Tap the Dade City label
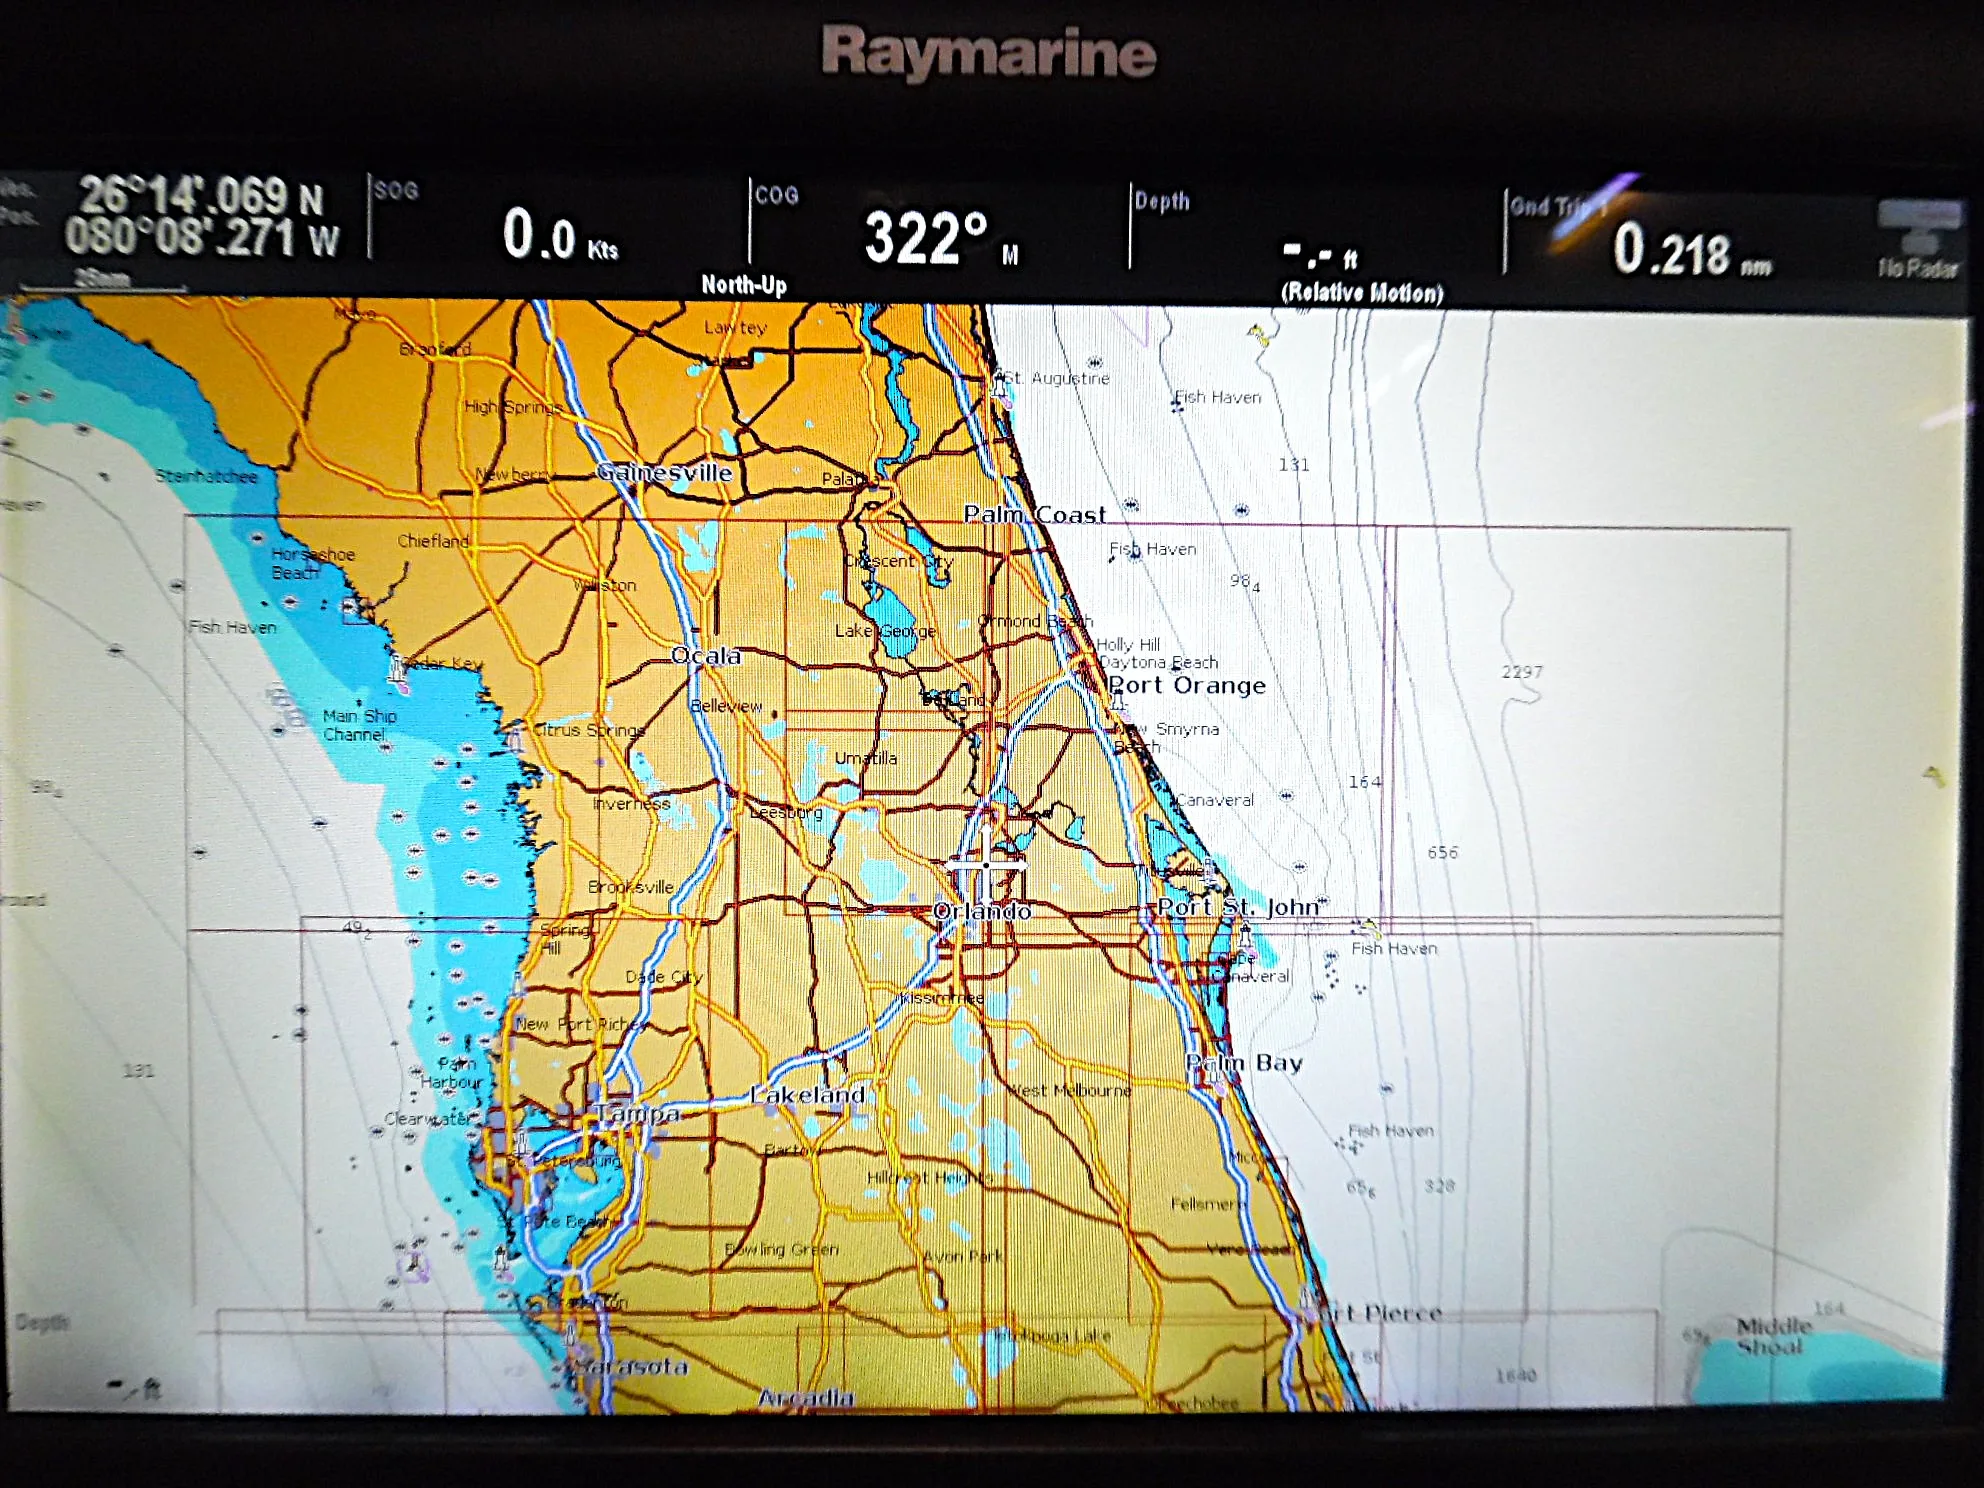 pyautogui.click(x=664, y=977)
